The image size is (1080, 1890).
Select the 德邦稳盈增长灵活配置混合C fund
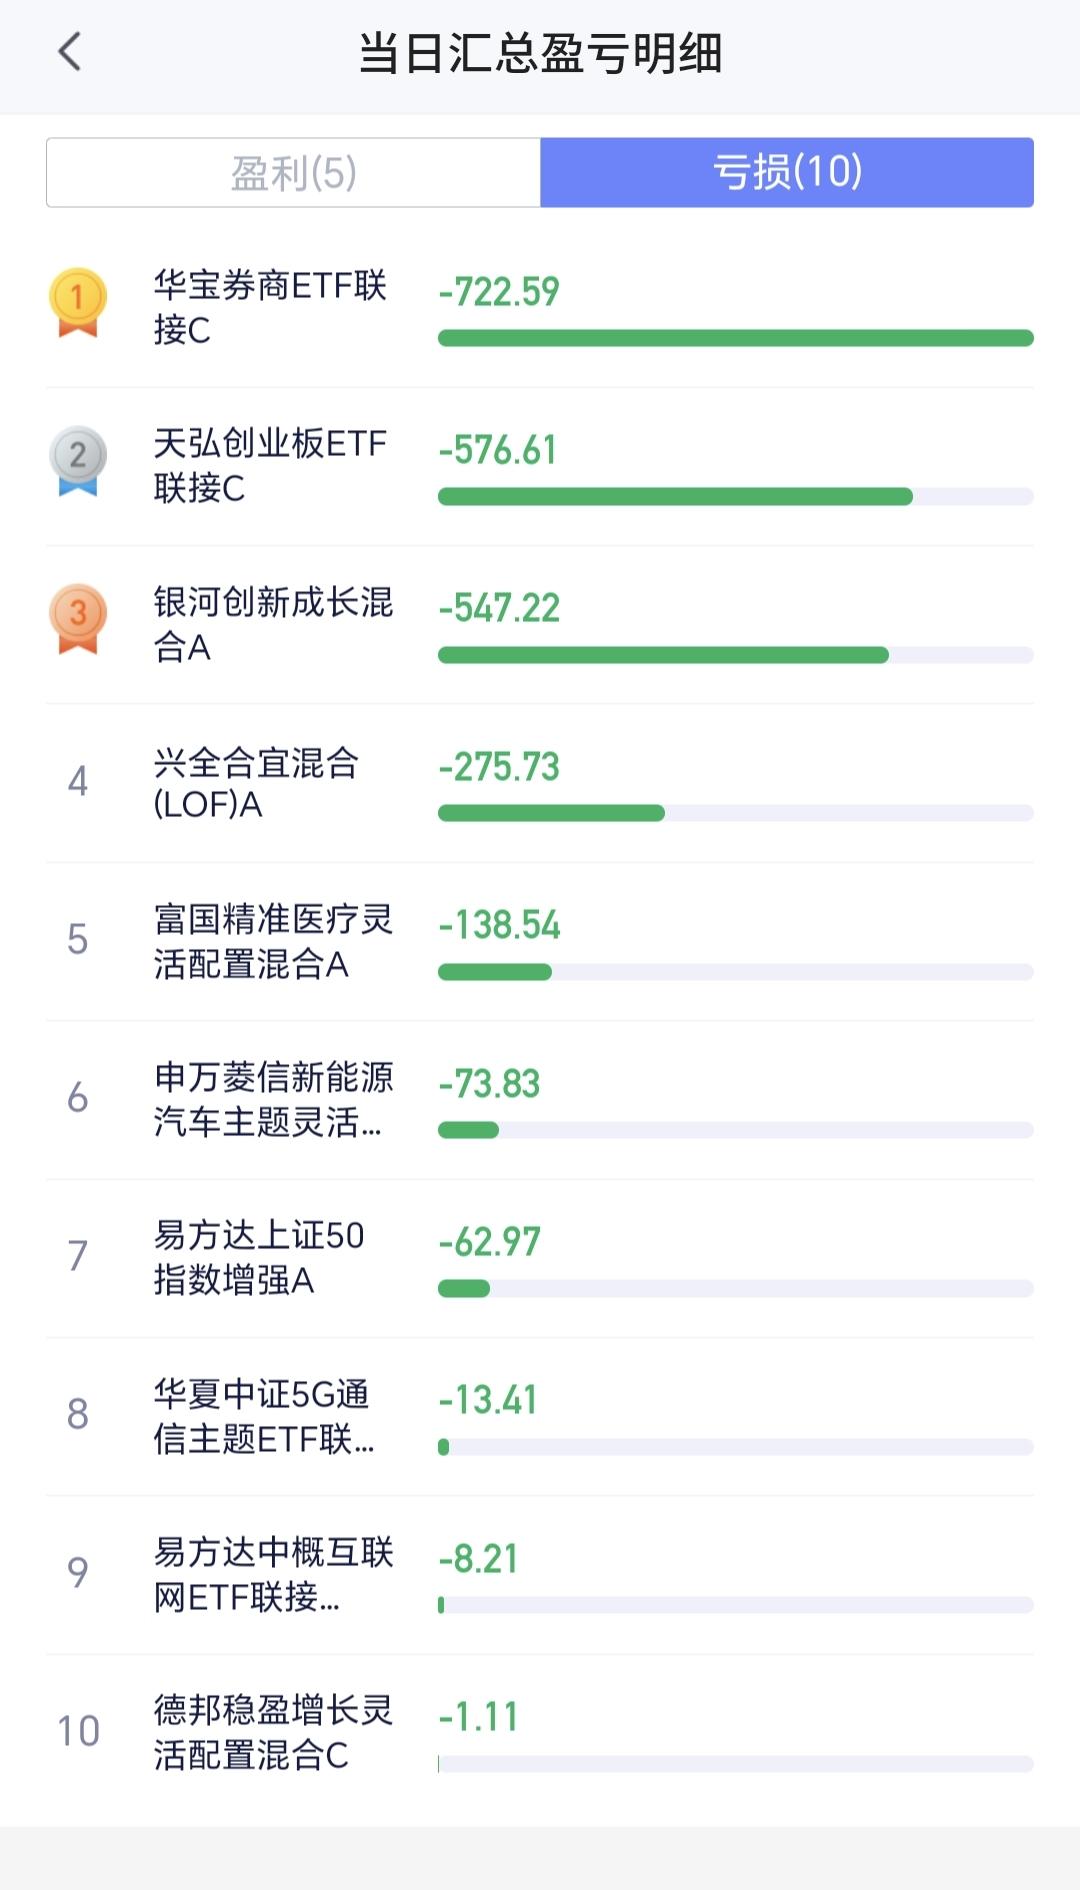(540, 1733)
